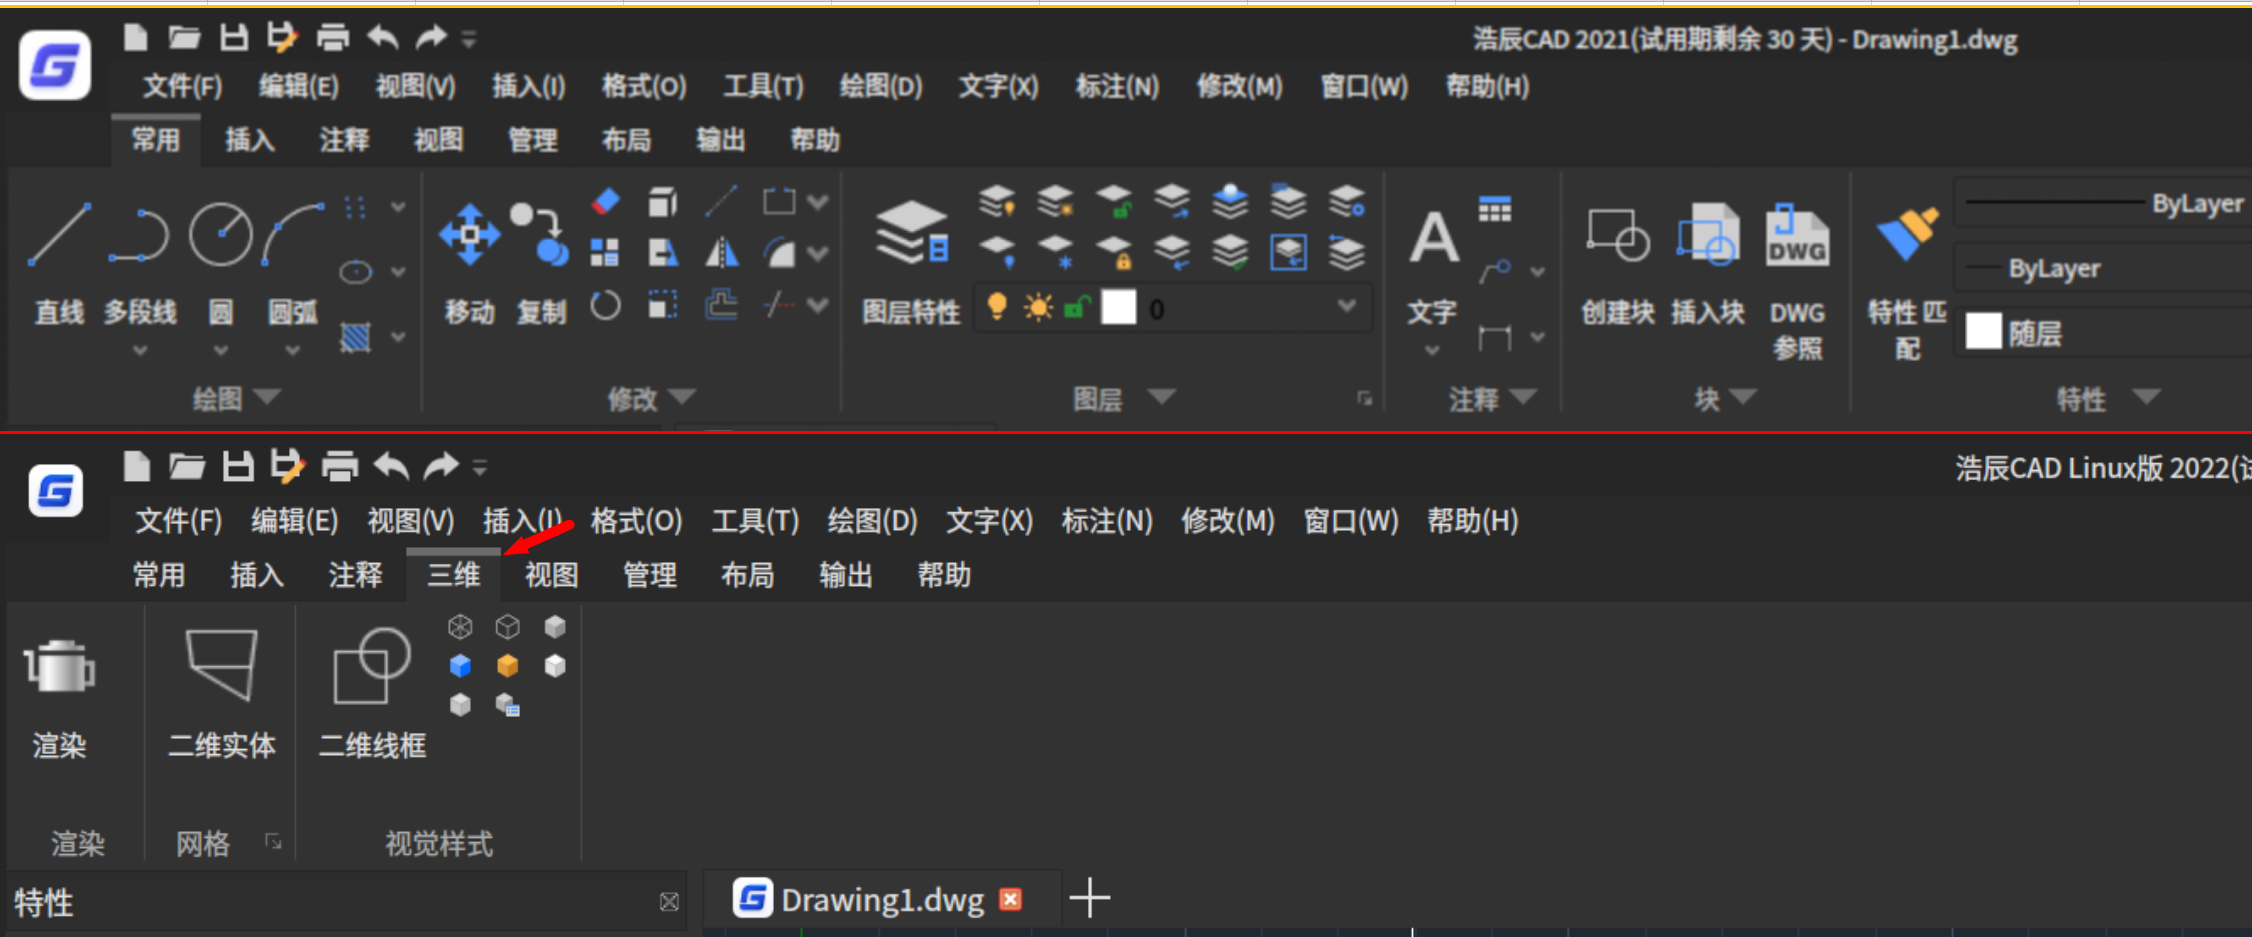2252x937 pixels.
Task: Activate the 圆弧 arc tool in CAD 2021
Action: click(293, 262)
